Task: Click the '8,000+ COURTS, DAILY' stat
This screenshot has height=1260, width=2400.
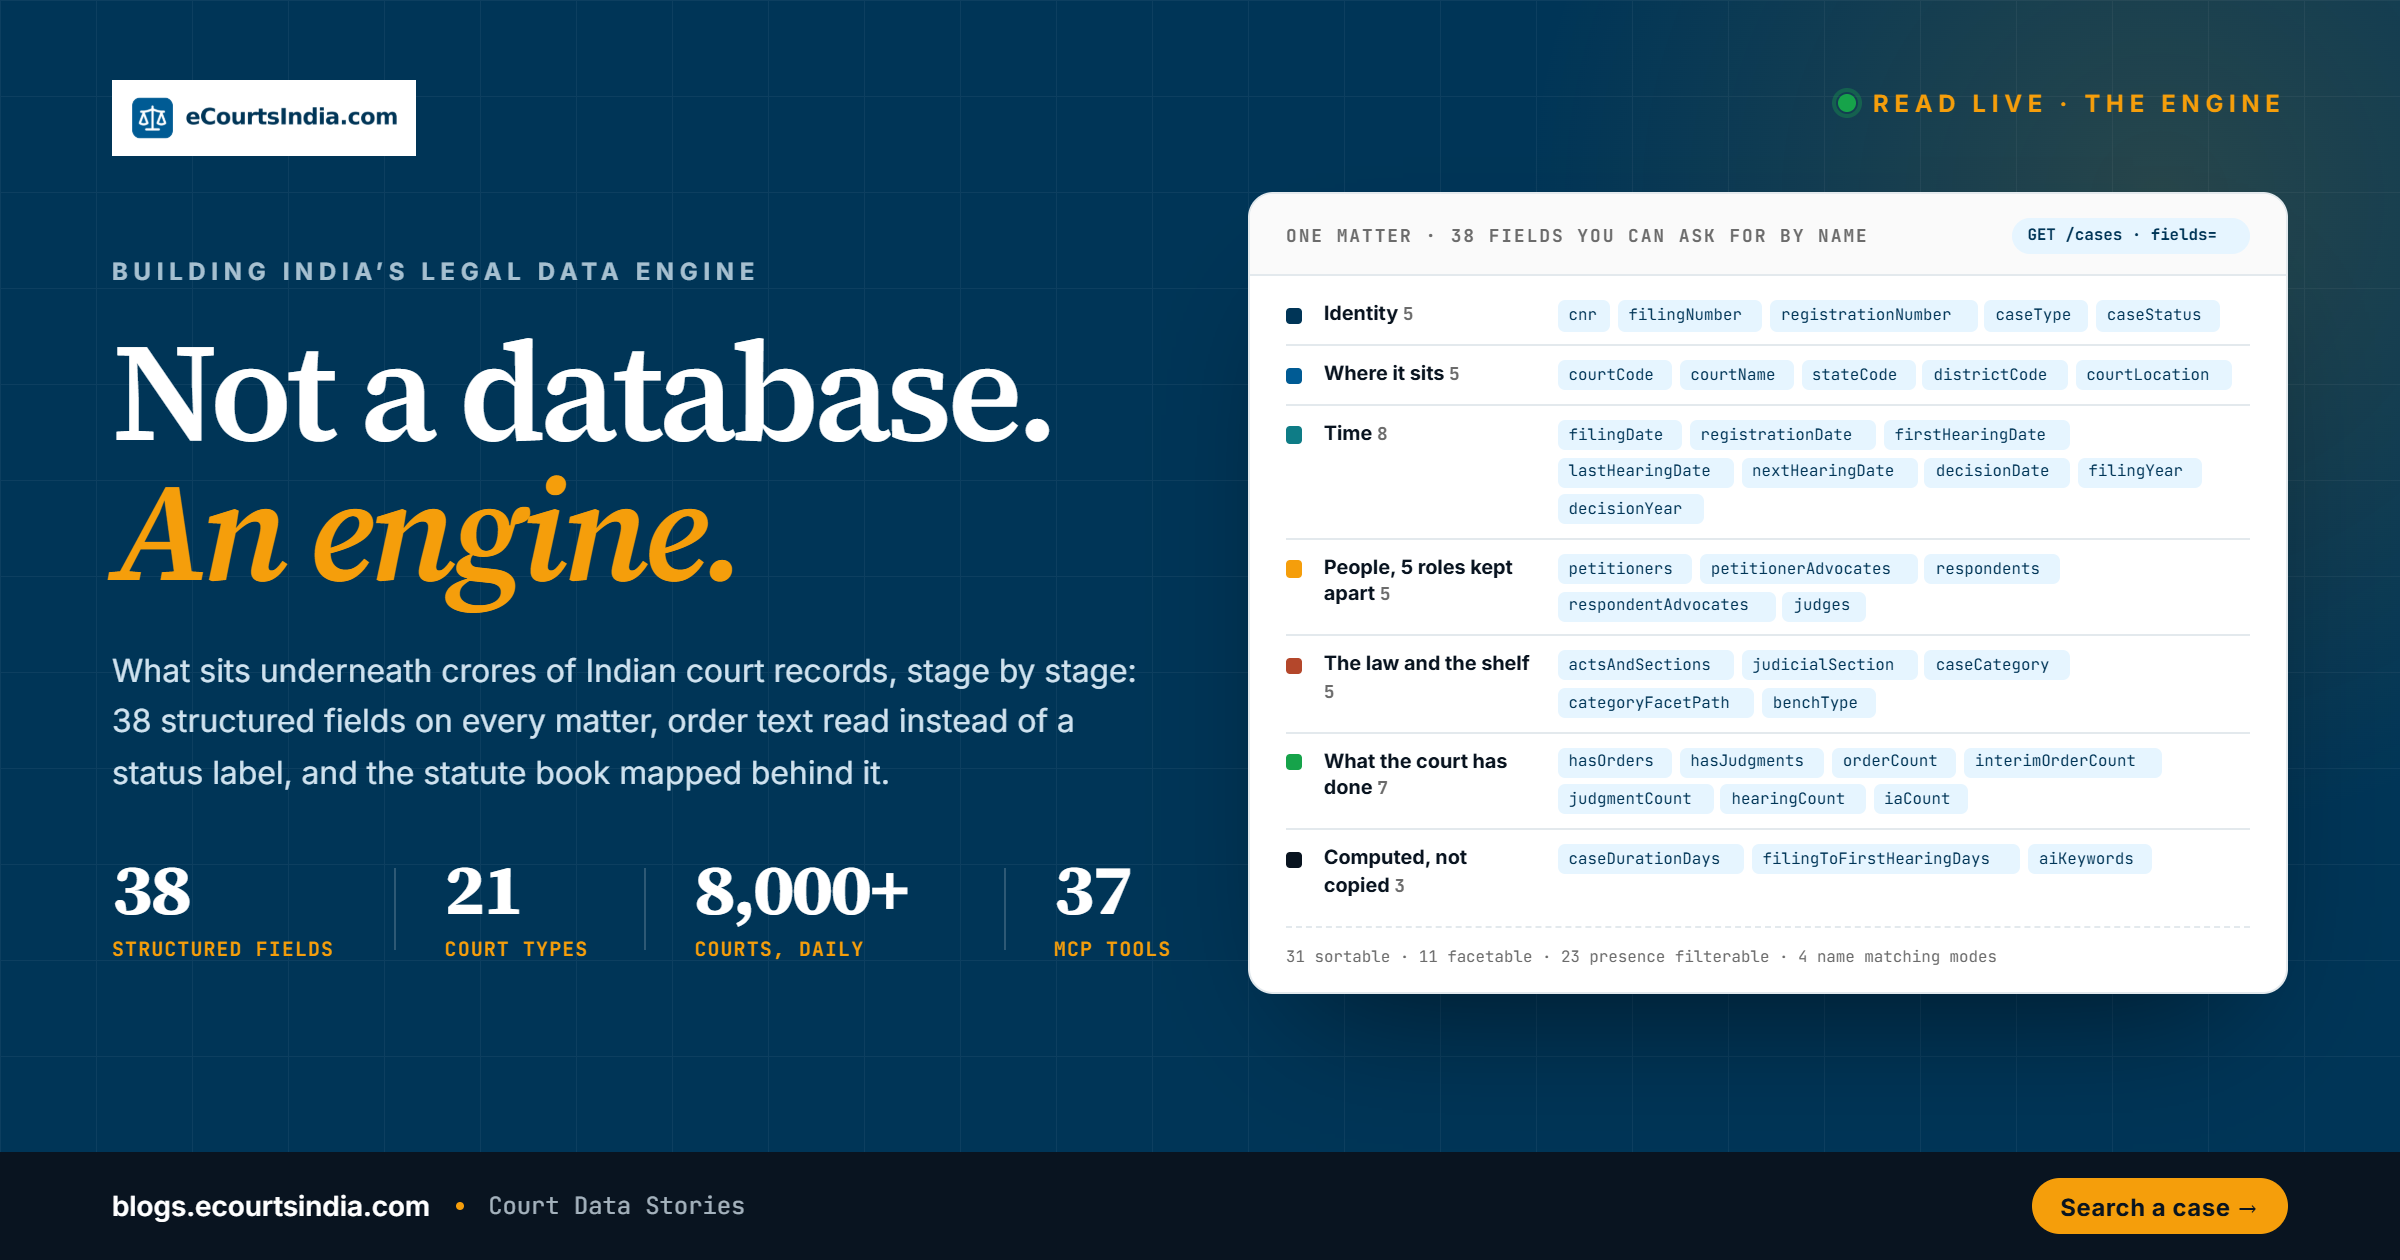Action: [x=802, y=910]
